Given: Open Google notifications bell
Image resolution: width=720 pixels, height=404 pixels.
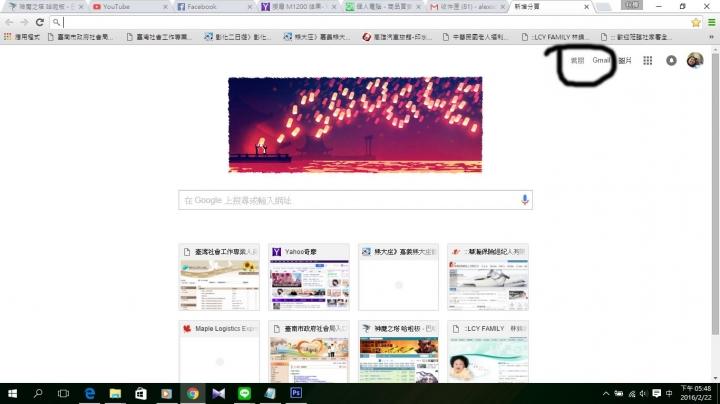Looking at the screenshot, I should 671,61.
